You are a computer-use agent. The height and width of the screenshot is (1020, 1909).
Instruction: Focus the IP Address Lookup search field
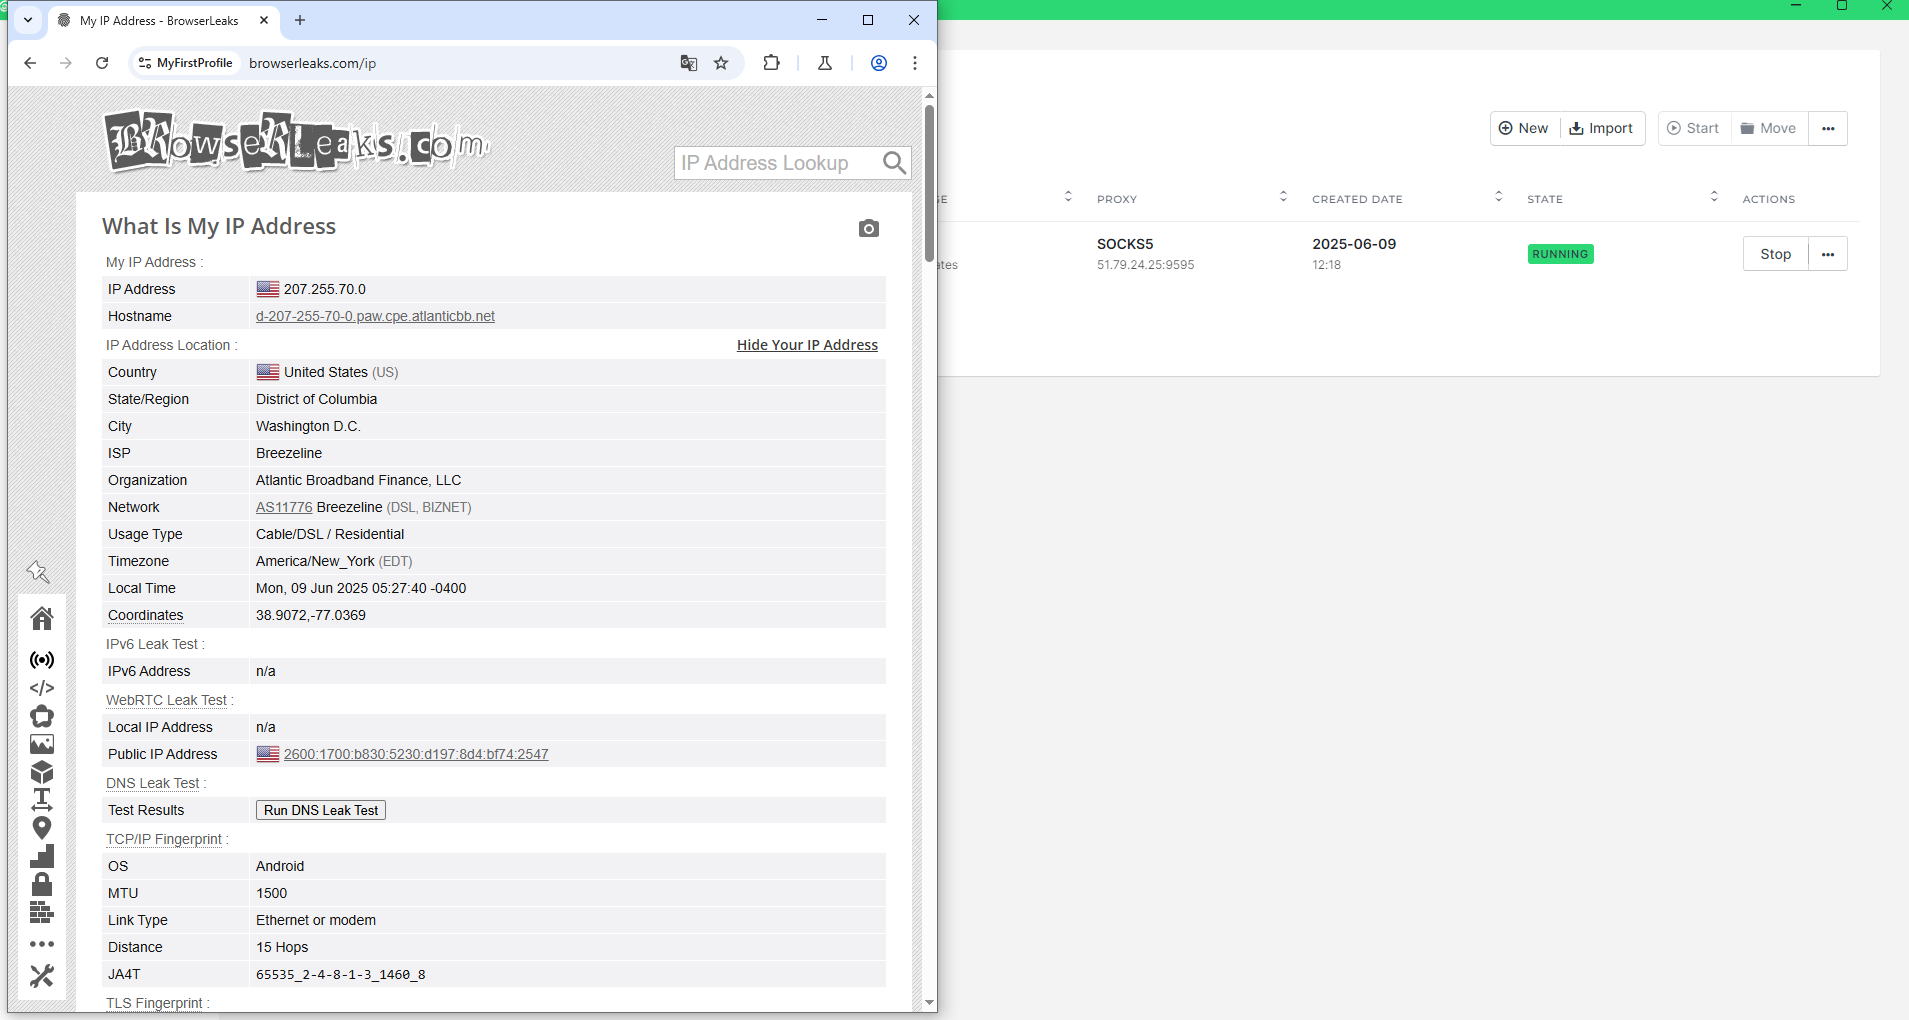point(775,163)
